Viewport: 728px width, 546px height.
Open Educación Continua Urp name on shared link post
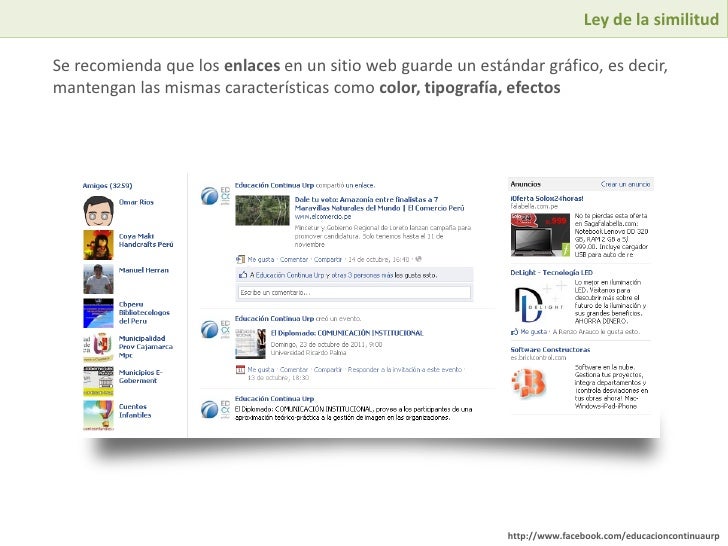pyautogui.click(x=274, y=185)
